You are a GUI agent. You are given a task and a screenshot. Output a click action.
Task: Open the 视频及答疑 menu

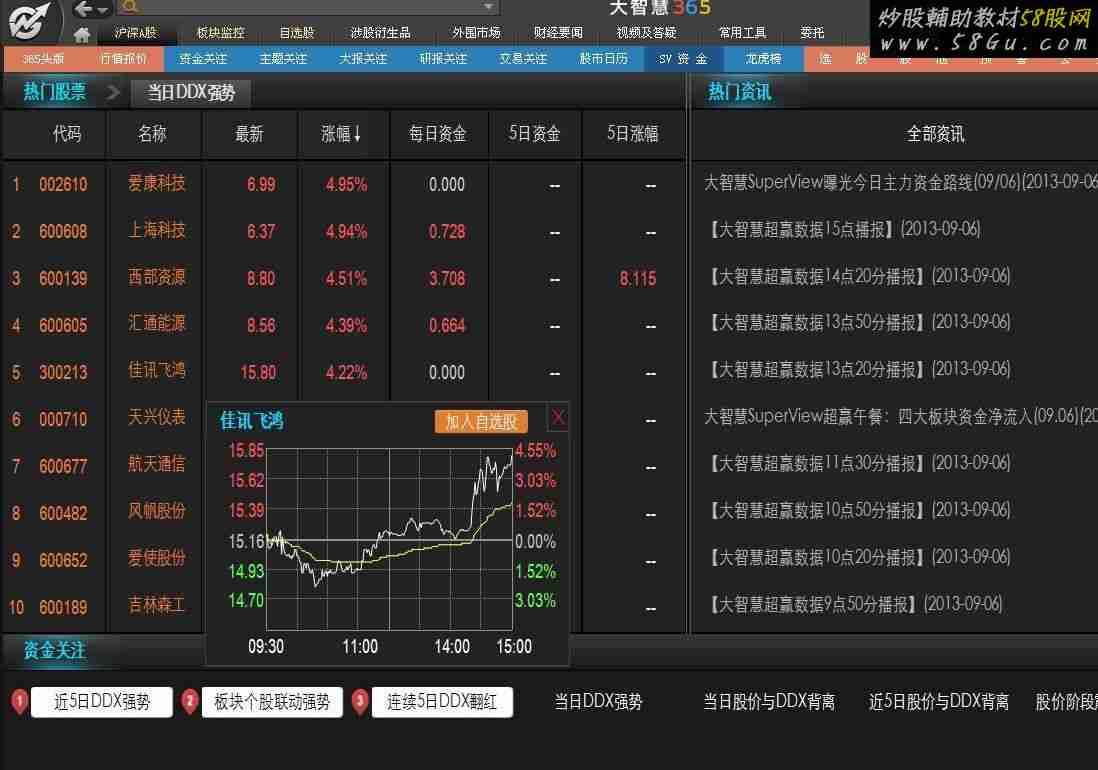point(646,33)
